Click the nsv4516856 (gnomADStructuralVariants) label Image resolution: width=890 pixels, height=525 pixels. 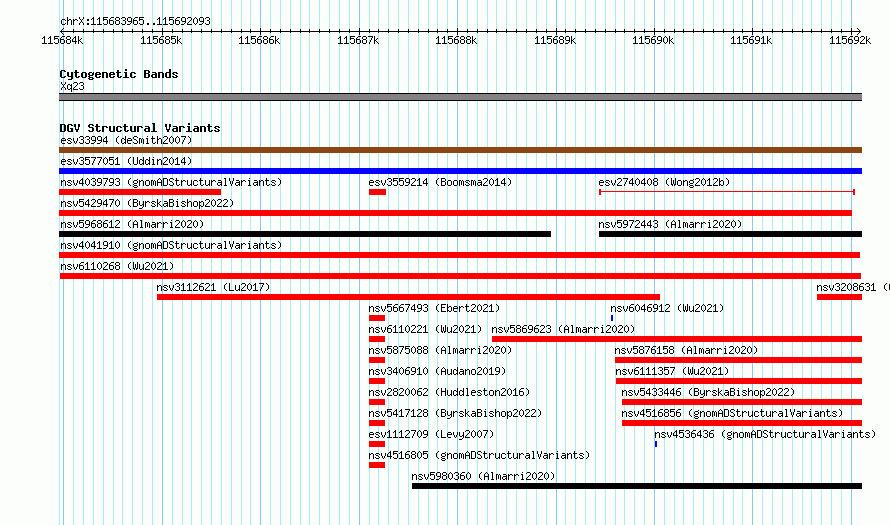pyautogui.click(x=732, y=413)
